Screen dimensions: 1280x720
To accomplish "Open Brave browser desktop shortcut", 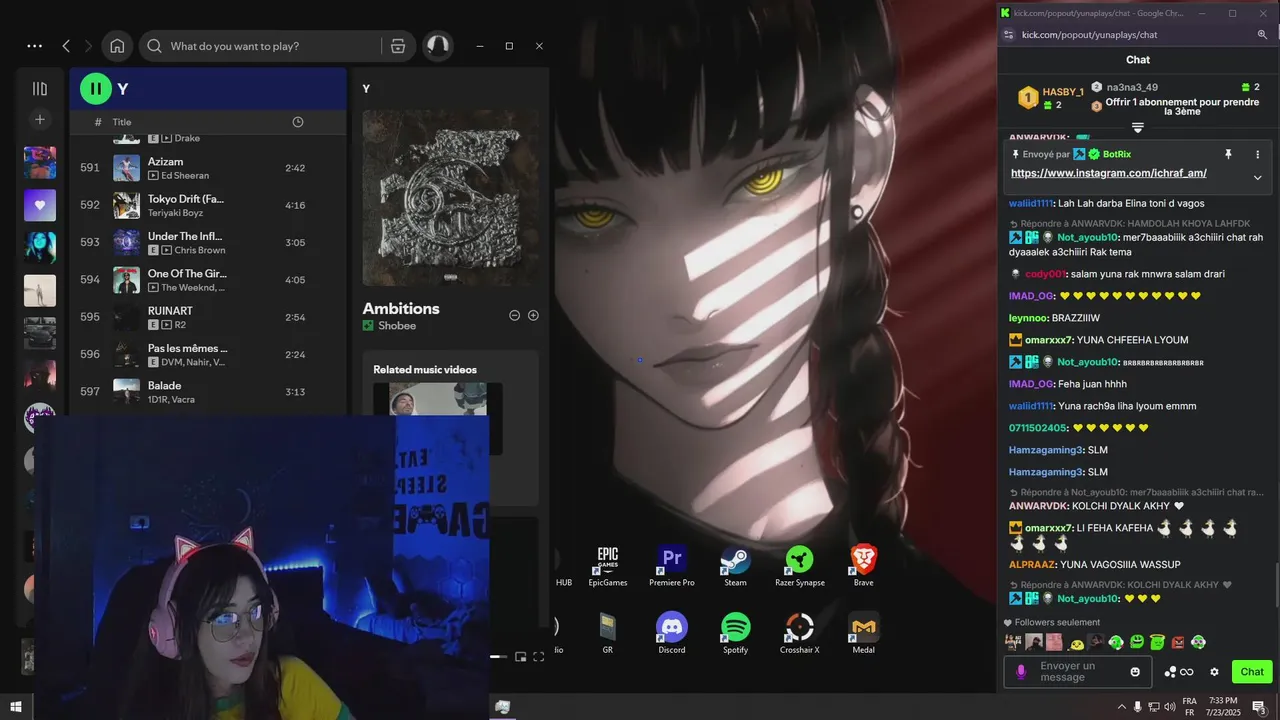I will pyautogui.click(x=863, y=567).
